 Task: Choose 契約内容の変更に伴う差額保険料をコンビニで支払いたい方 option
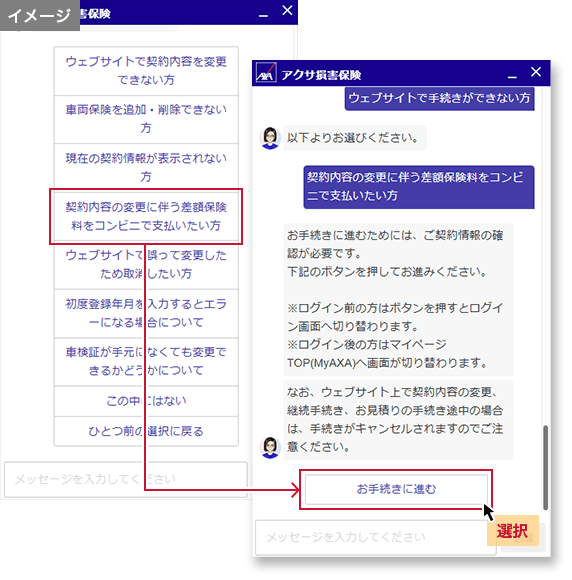pyautogui.click(x=146, y=216)
